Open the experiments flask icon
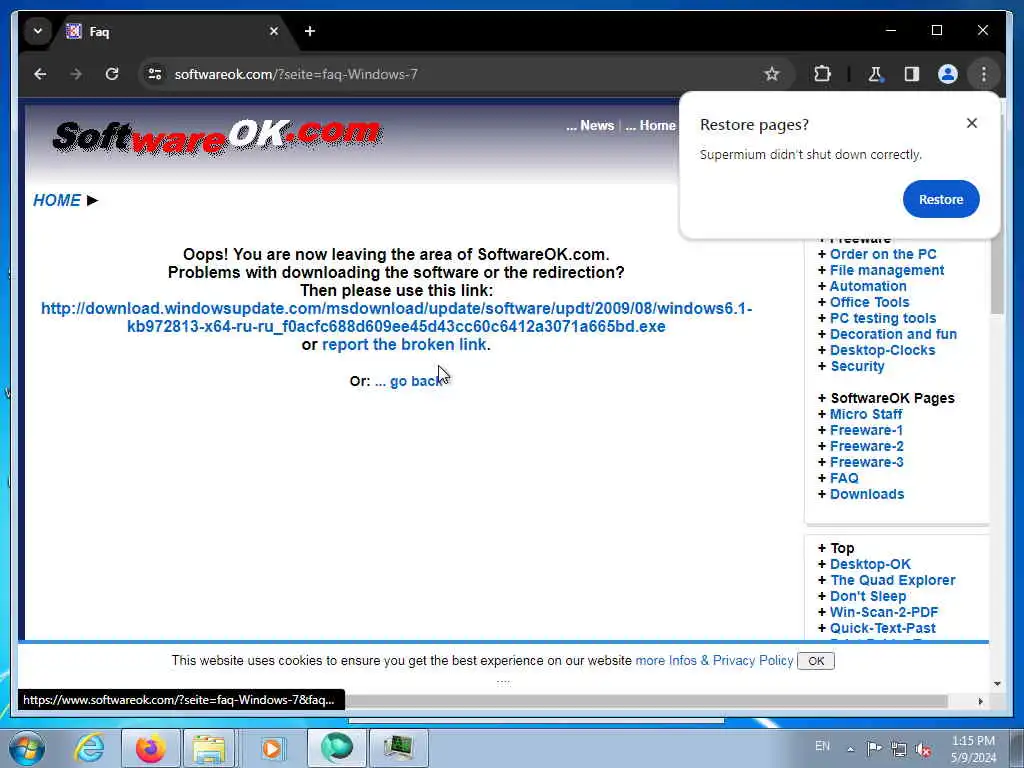Viewport: 1024px width, 768px height. [x=875, y=74]
